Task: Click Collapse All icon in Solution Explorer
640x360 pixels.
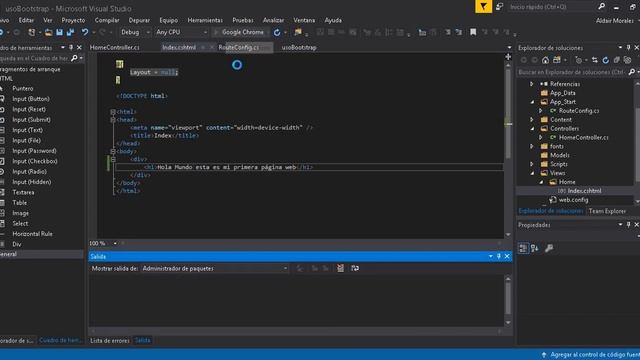Action: (x=616, y=60)
